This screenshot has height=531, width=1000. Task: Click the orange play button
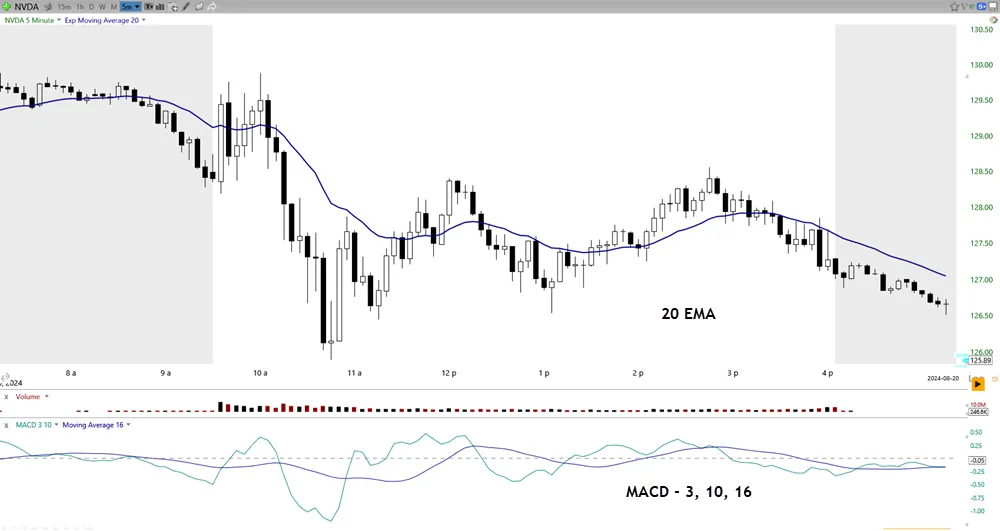pyautogui.click(x=978, y=384)
